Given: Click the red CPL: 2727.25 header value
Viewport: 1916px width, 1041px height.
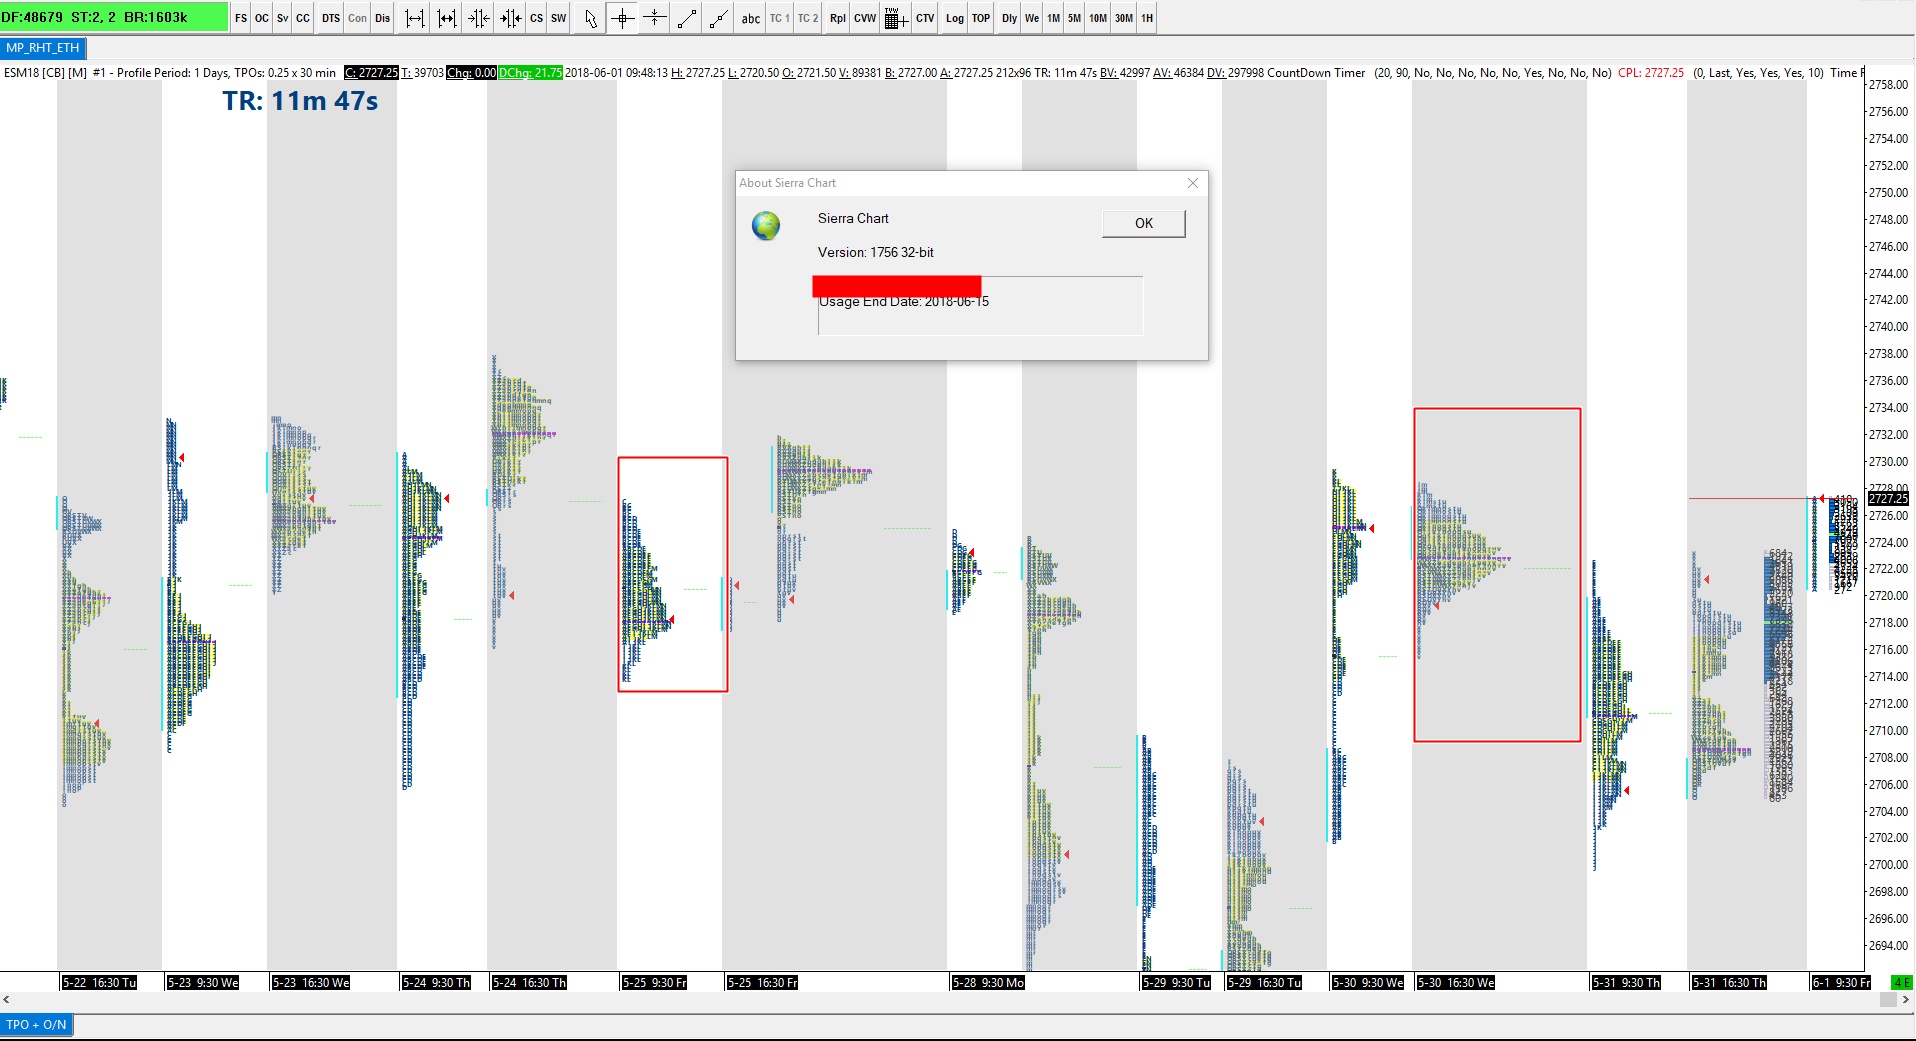Looking at the screenshot, I should (1651, 73).
